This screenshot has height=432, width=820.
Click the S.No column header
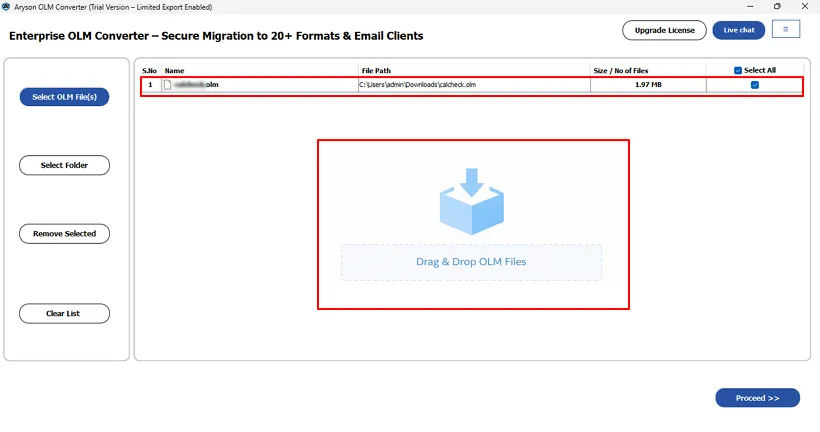[150, 71]
